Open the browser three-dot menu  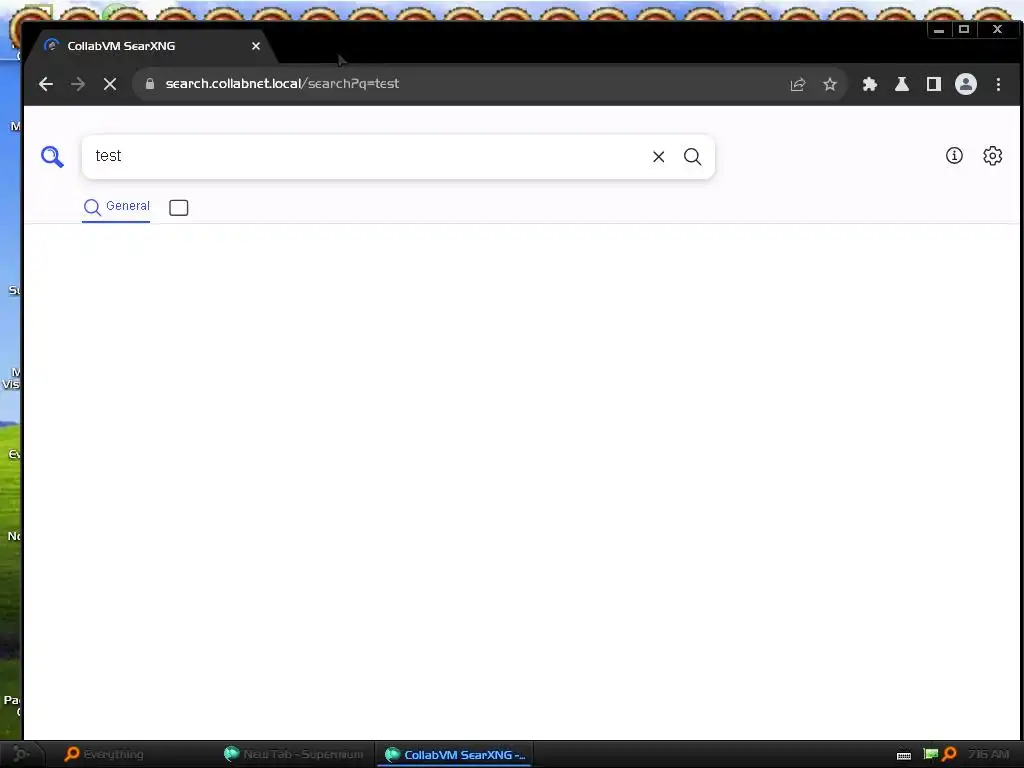tap(998, 84)
